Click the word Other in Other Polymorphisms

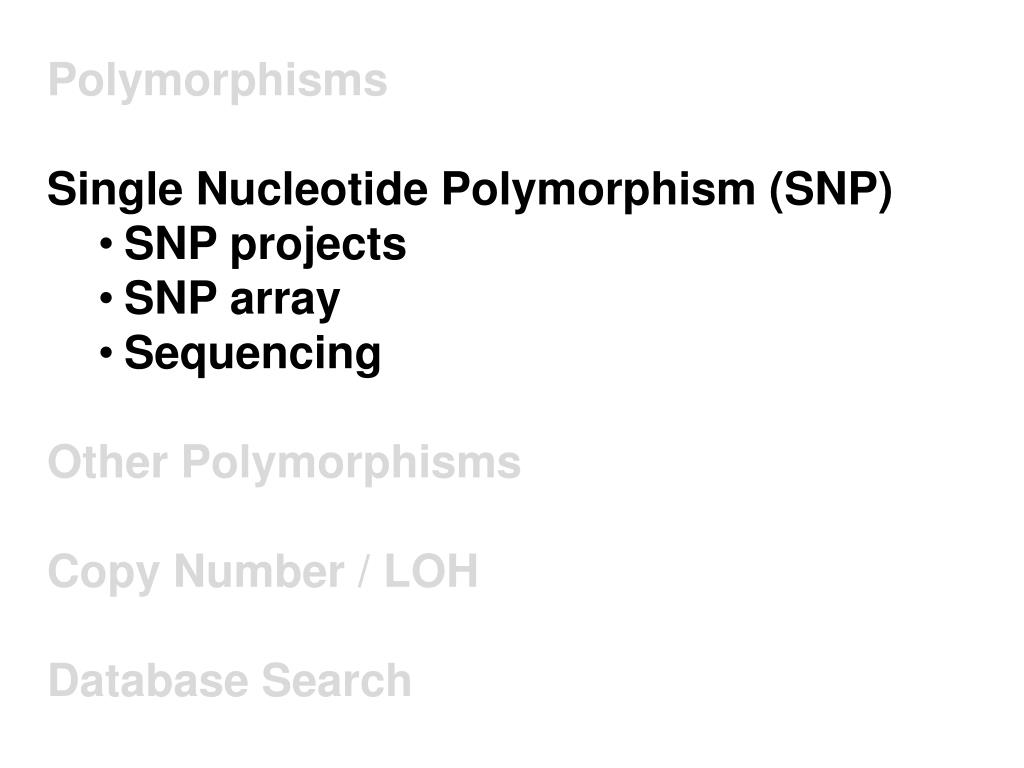coord(107,462)
